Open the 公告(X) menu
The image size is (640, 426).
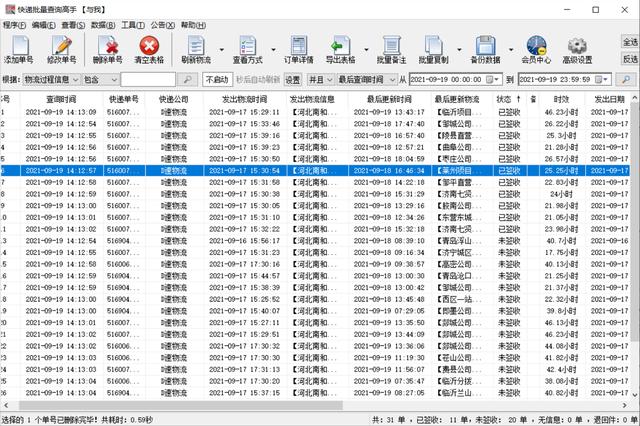coord(162,25)
